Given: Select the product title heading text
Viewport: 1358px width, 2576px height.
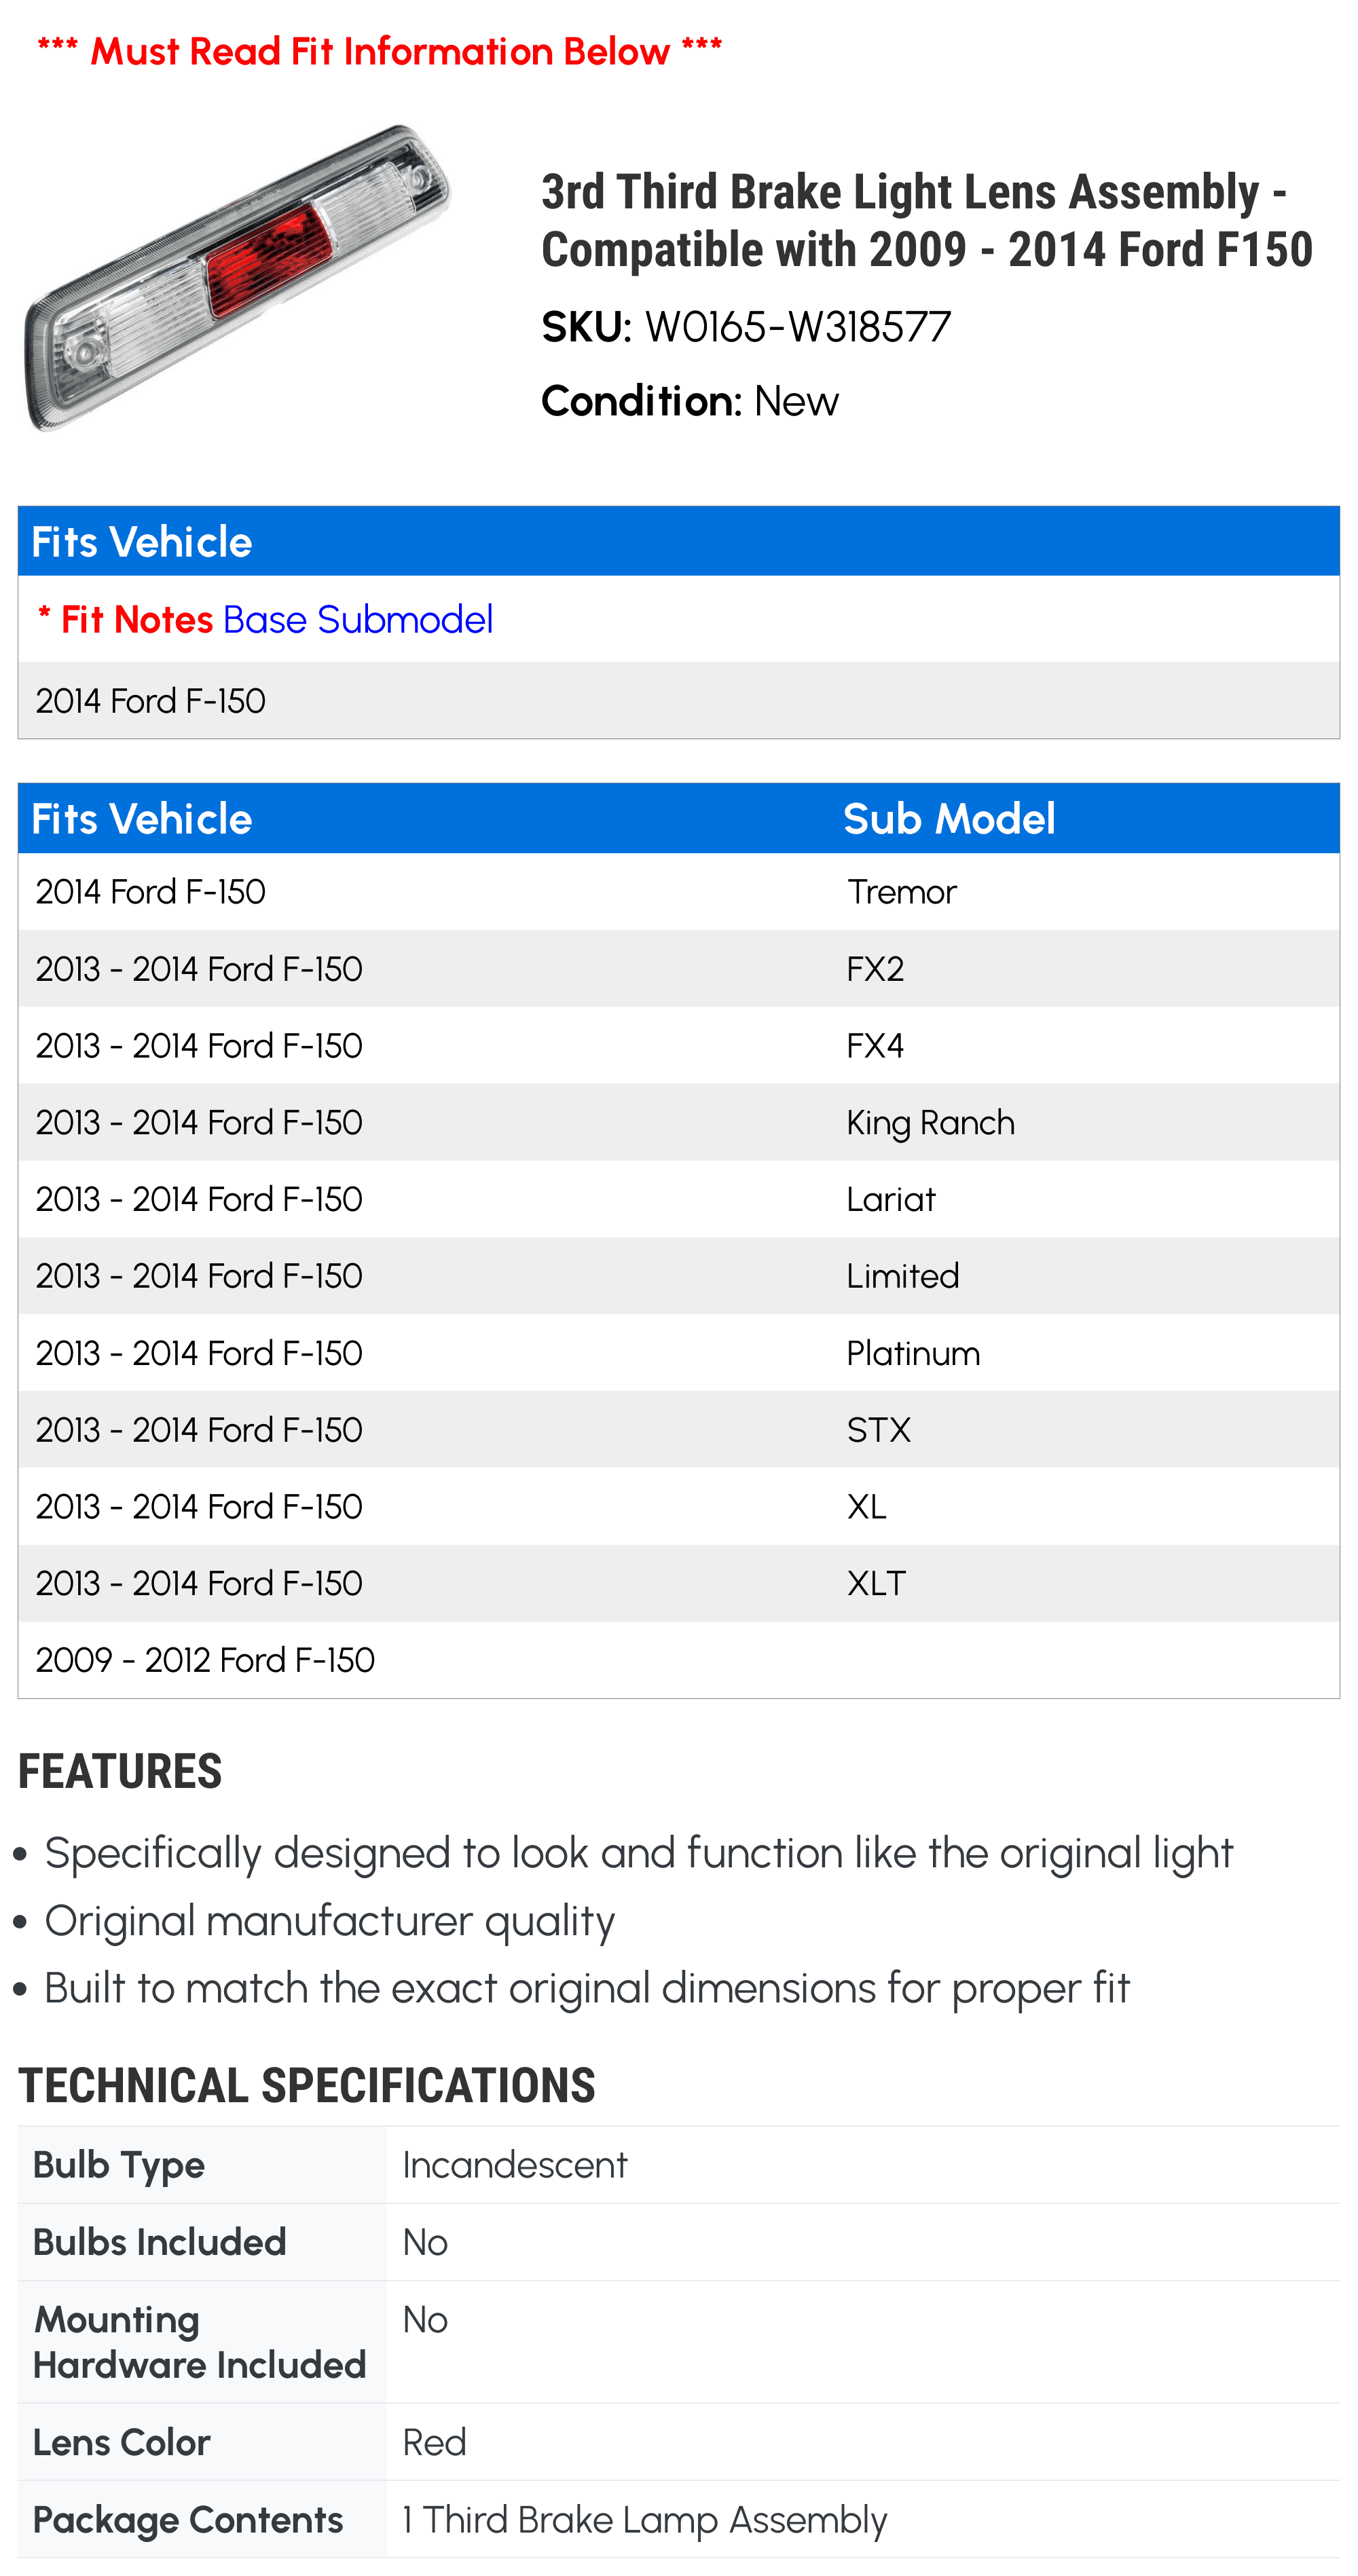Looking at the screenshot, I should coord(926,220).
